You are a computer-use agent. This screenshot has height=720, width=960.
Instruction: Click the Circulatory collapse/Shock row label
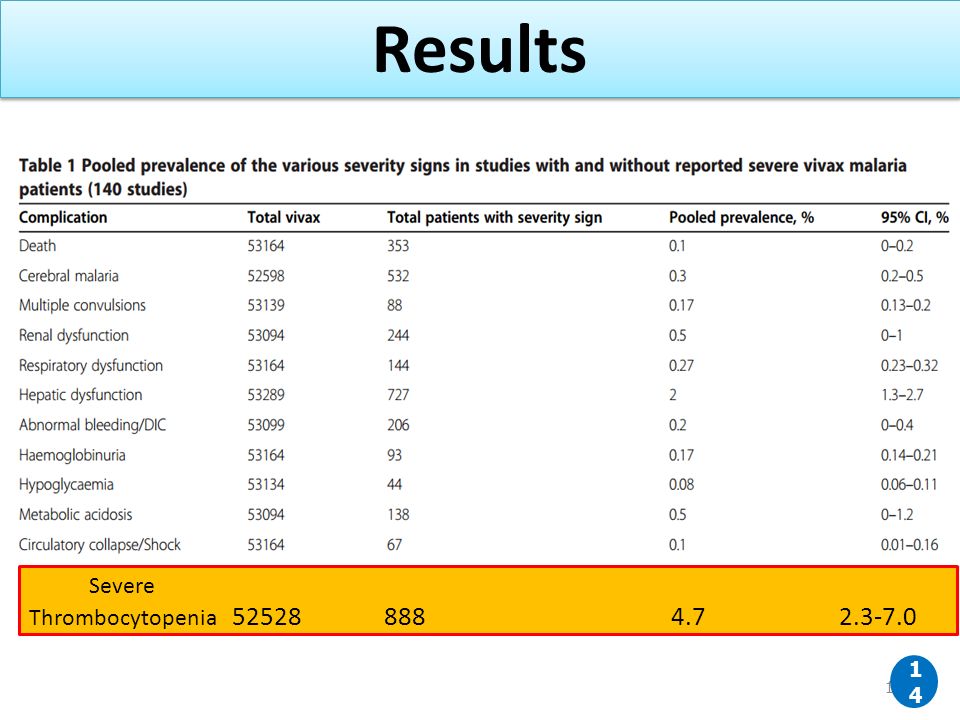tap(100, 544)
